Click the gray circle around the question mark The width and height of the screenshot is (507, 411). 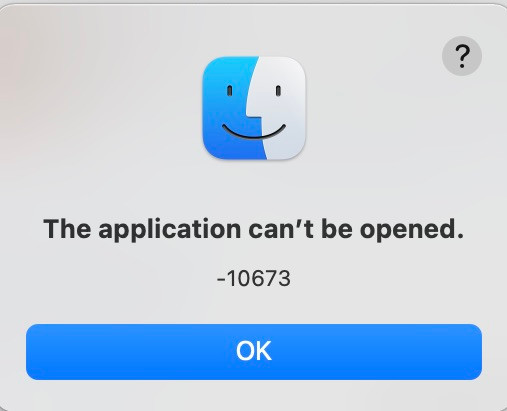pos(462,56)
